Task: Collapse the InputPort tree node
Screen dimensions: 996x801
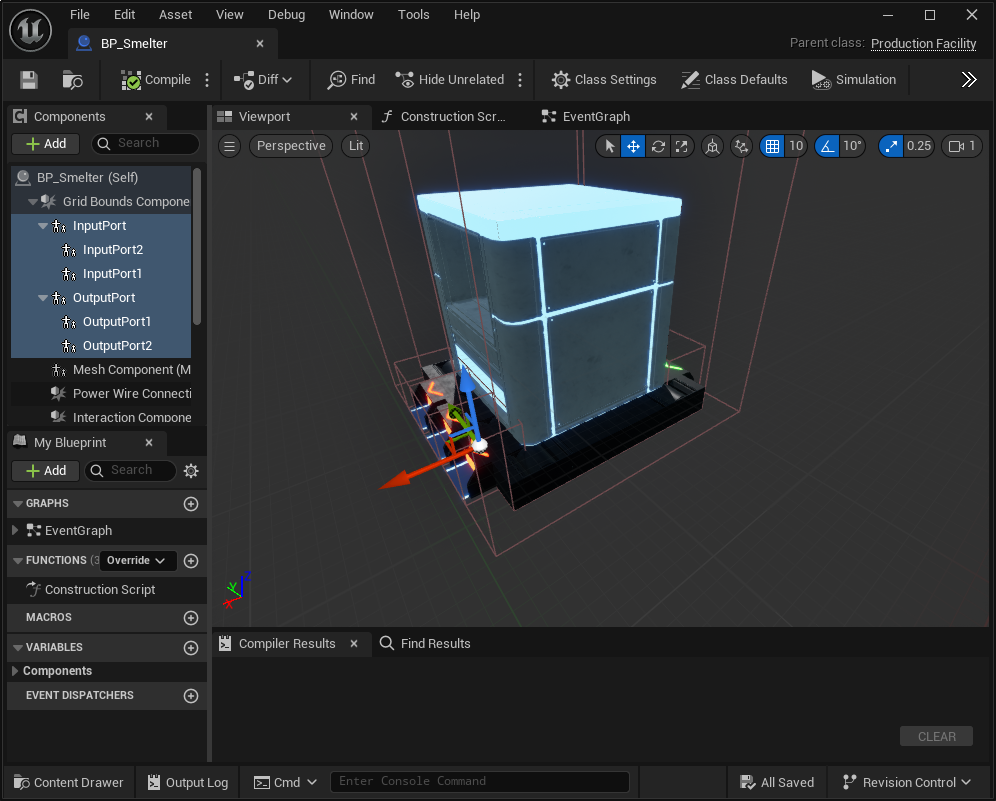Action: pyautogui.click(x=43, y=226)
